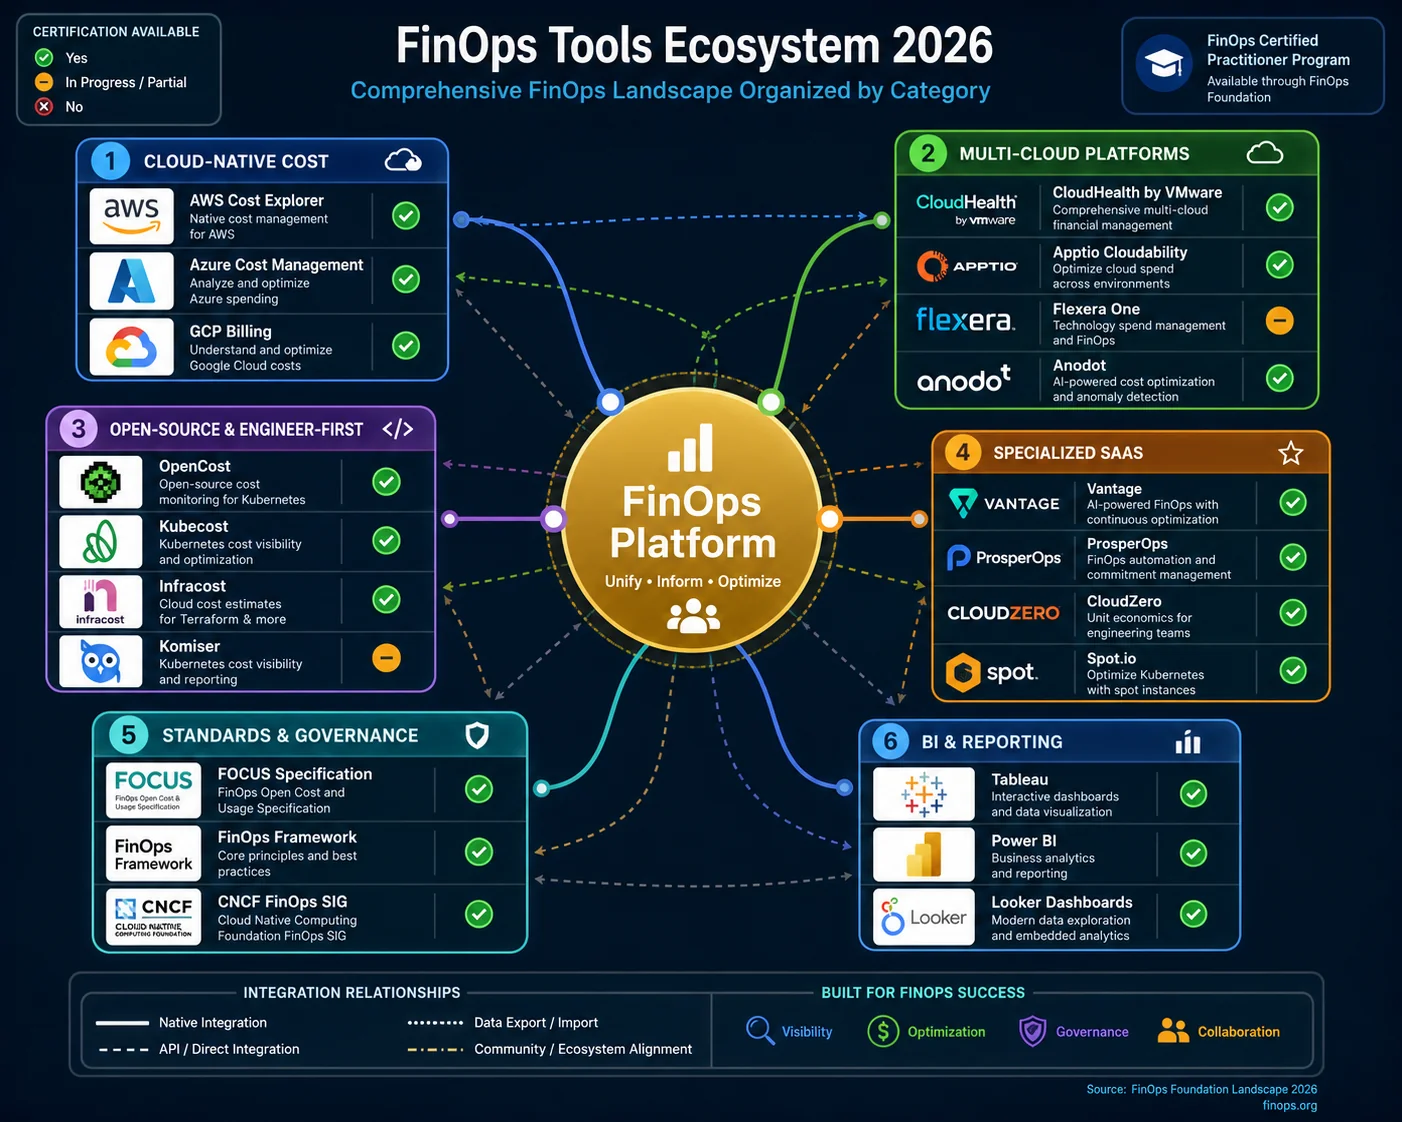
Task: Click the CNCF logo
Action: pyautogui.click(x=153, y=916)
